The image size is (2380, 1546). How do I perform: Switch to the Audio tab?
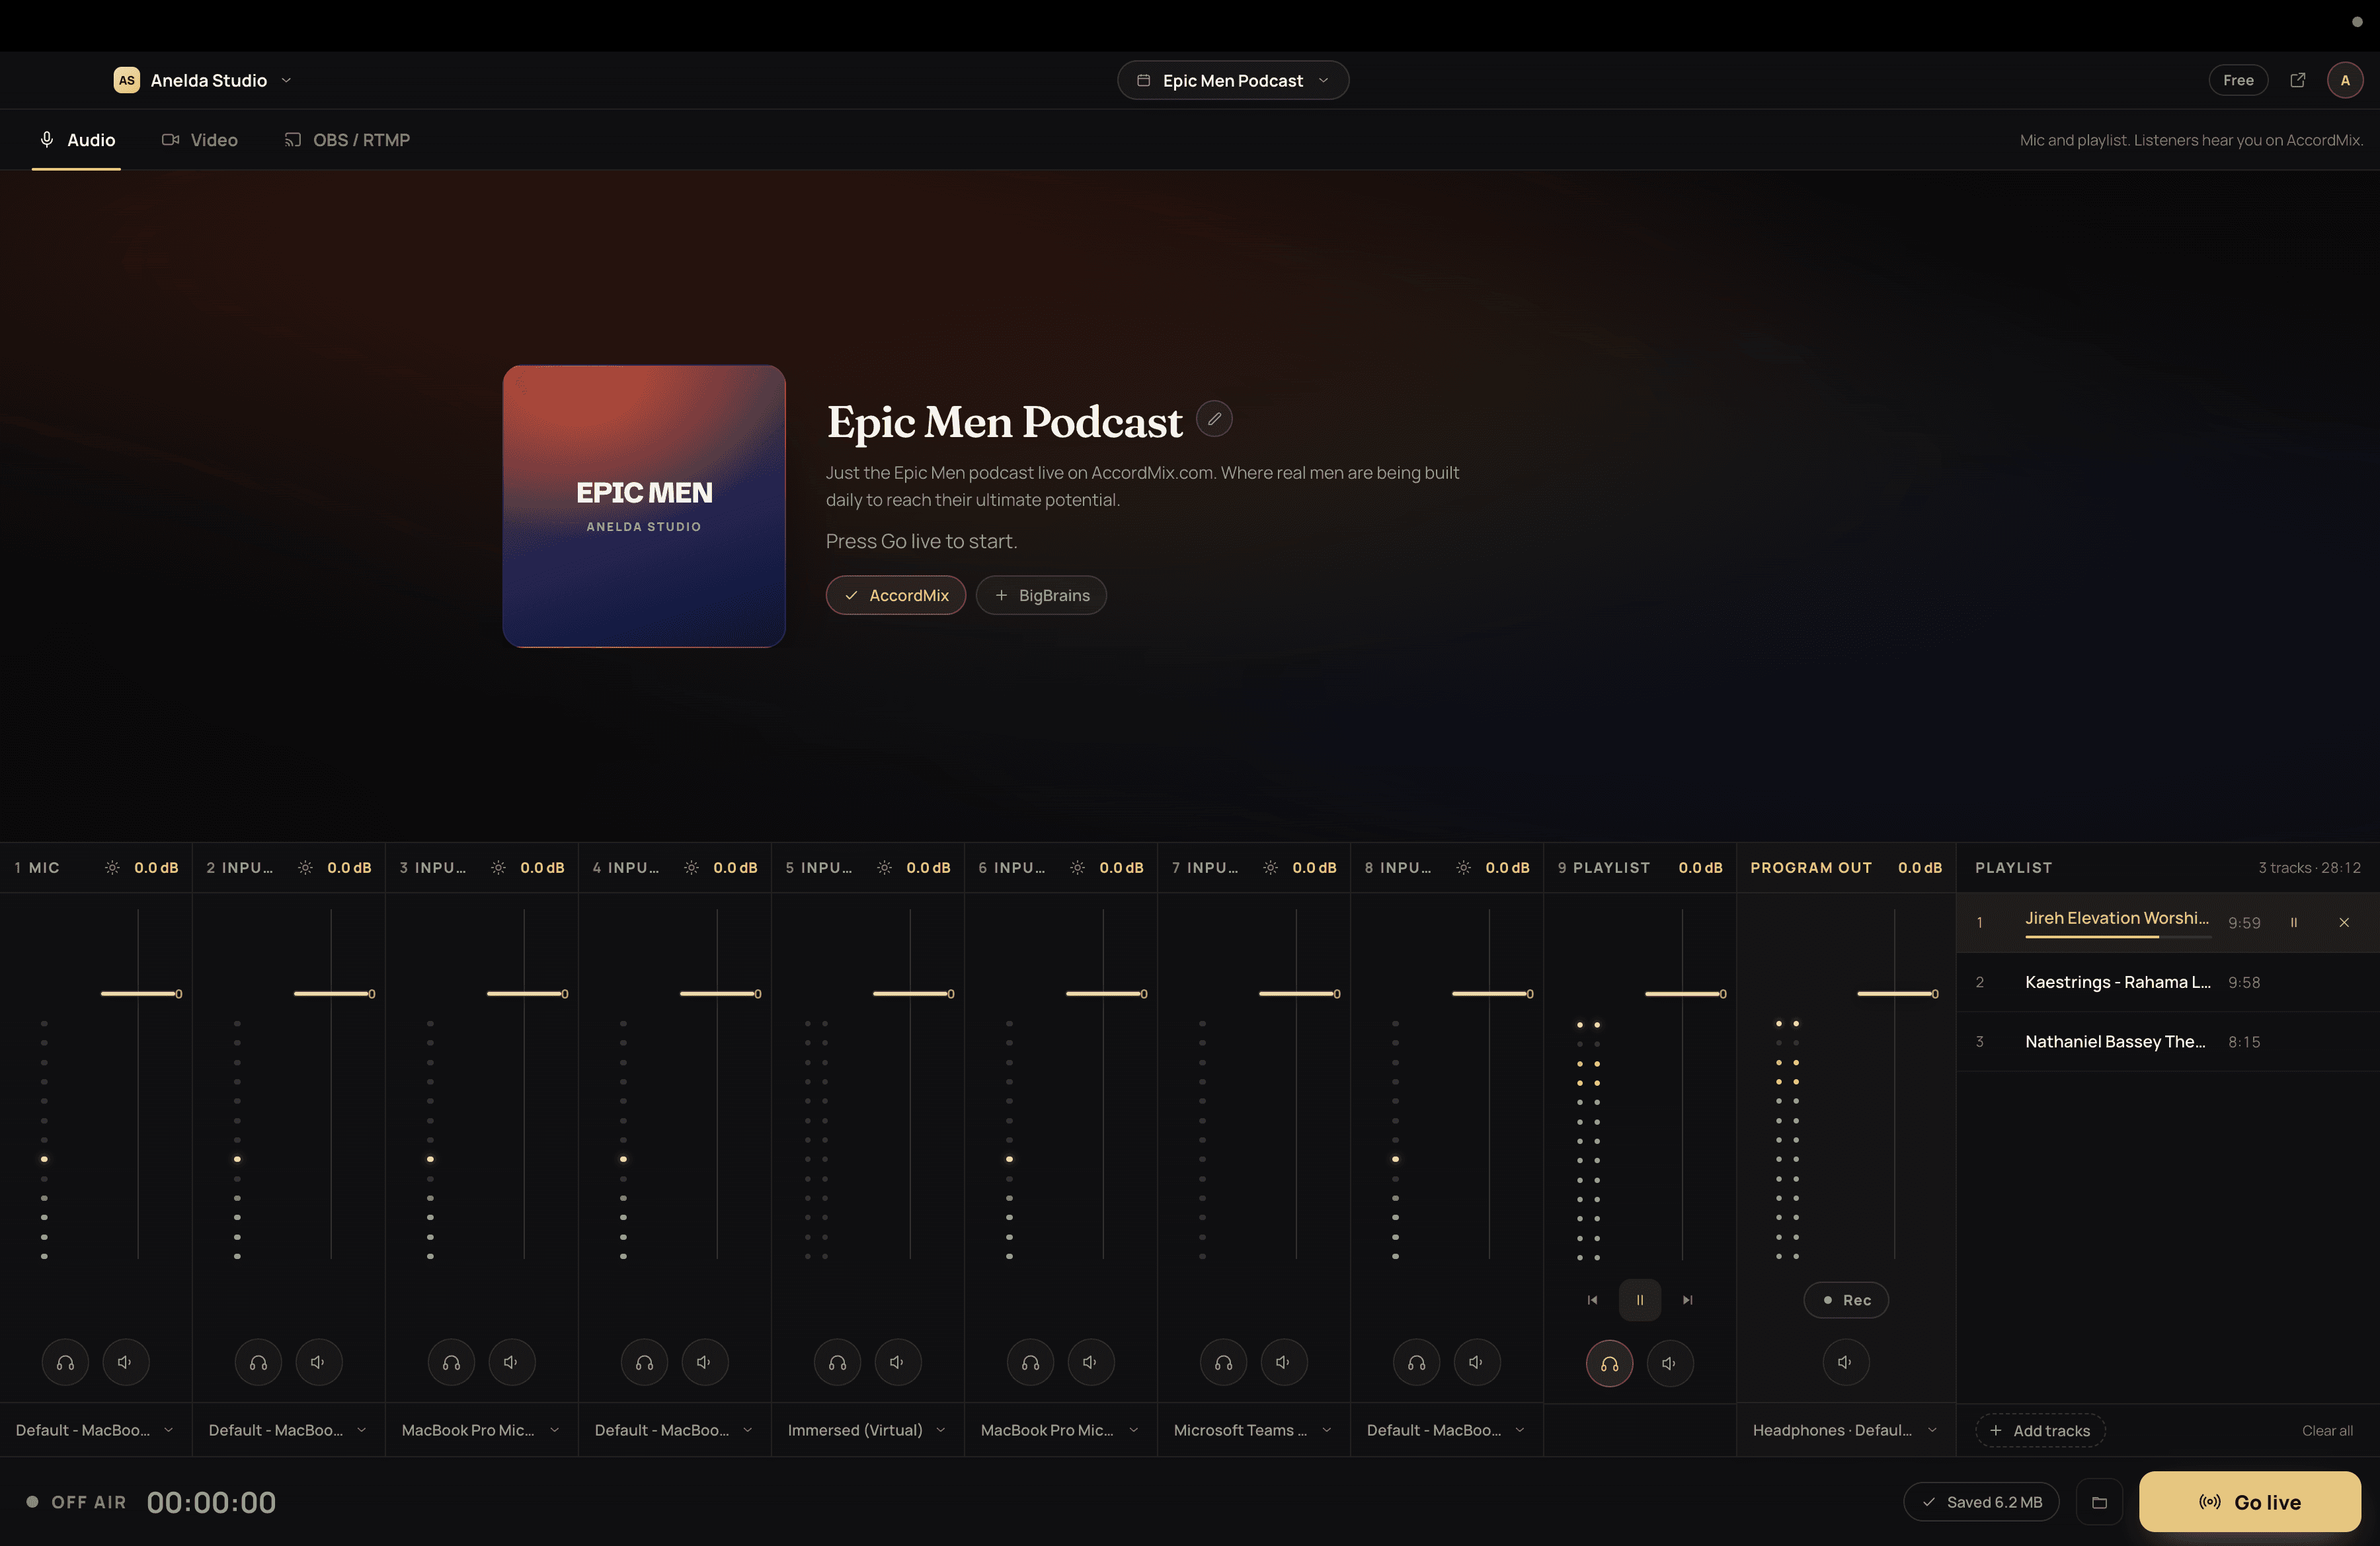coord(76,140)
